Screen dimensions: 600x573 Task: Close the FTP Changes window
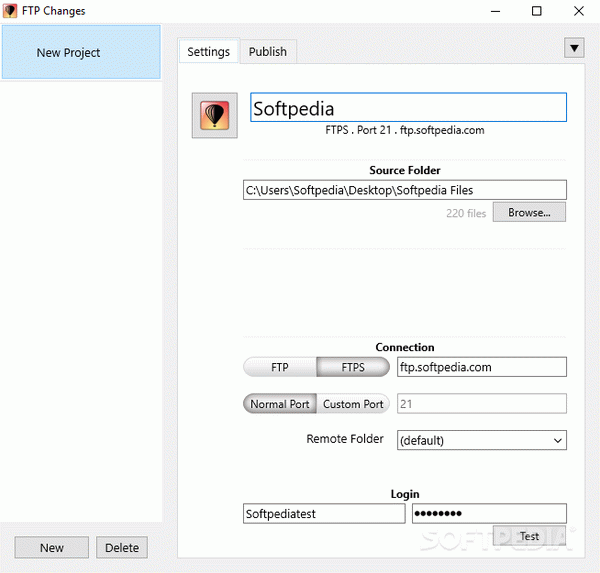[579, 11]
